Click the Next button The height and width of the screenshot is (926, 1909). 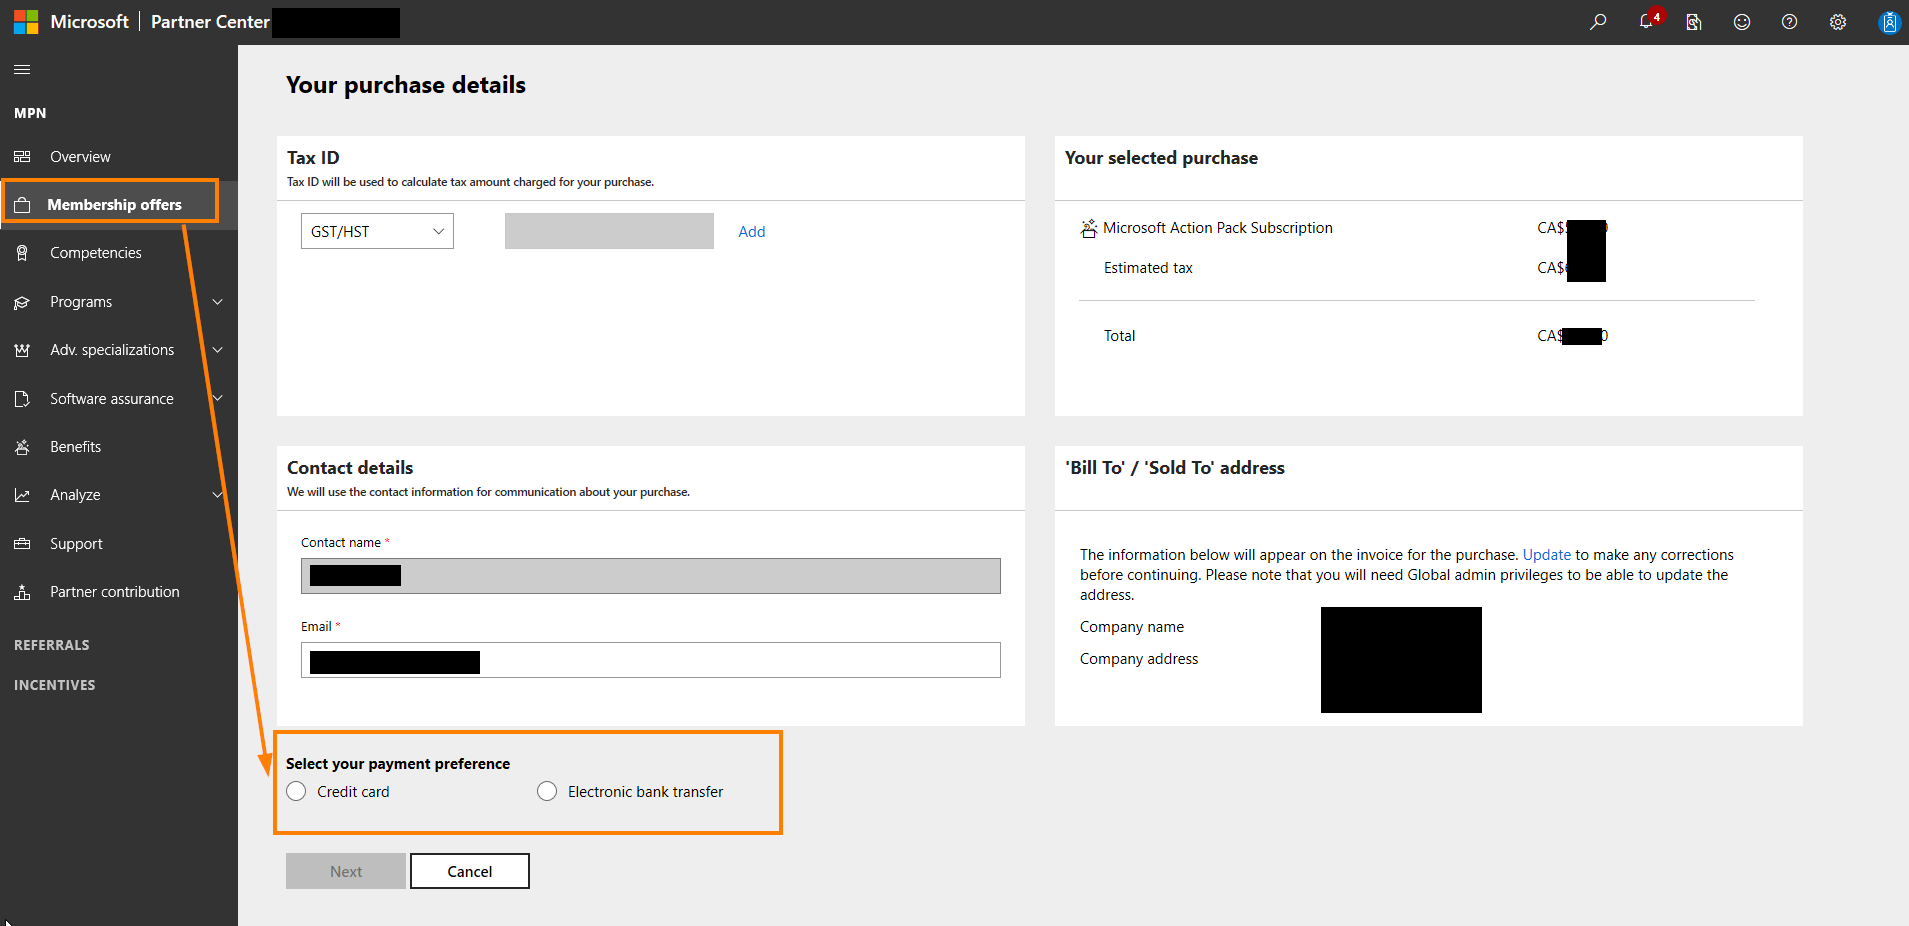(346, 871)
